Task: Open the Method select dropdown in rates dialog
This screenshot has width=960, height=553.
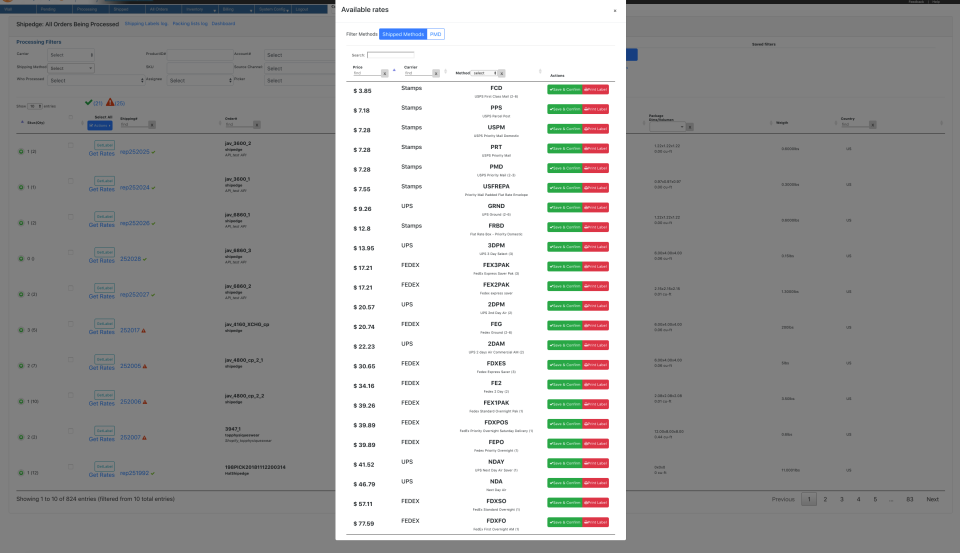Action: [484, 73]
